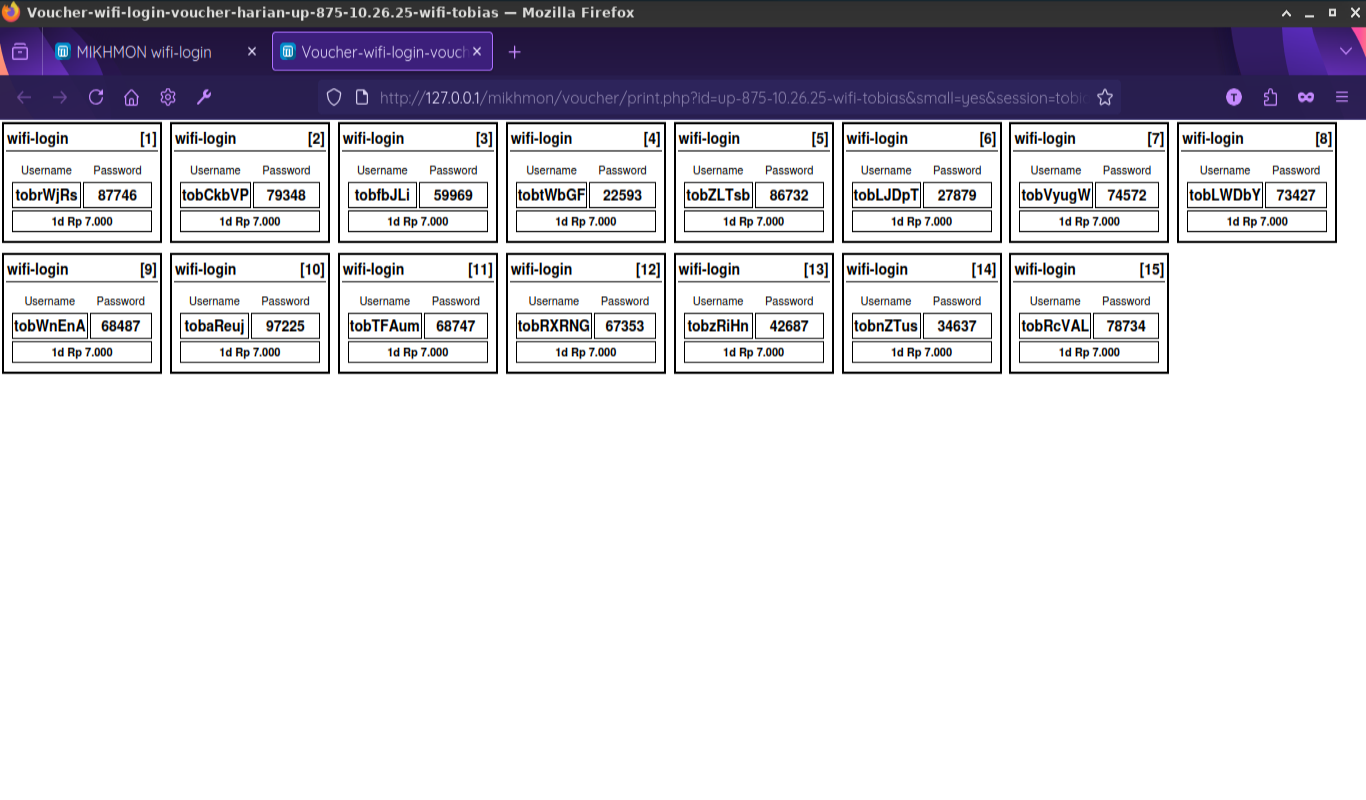Click the wrench developer tools icon

click(x=204, y=97)
